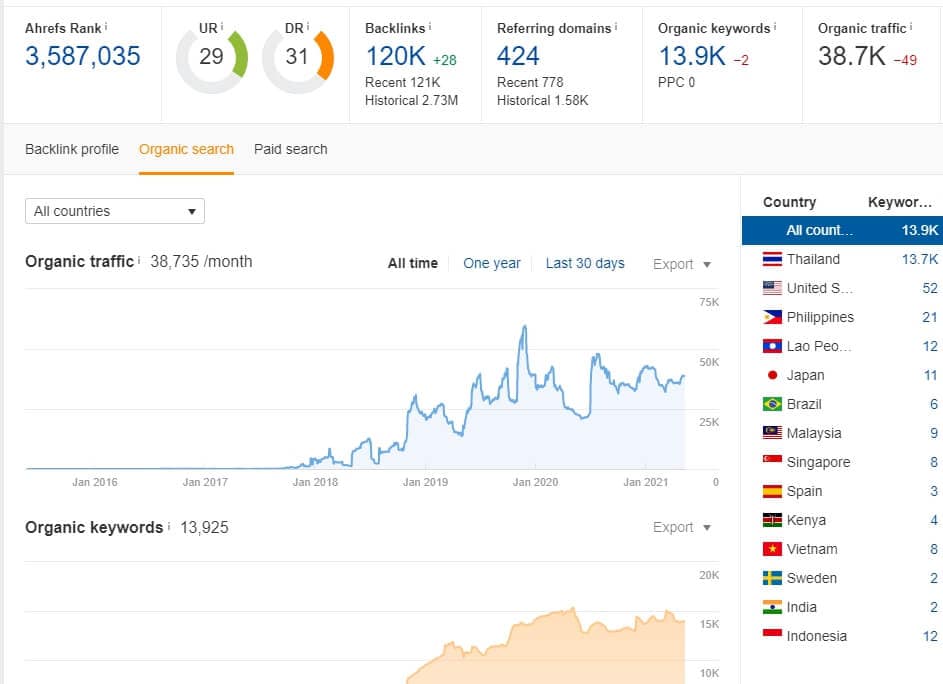Click the Brazil flag icon

tap(771, 404)
